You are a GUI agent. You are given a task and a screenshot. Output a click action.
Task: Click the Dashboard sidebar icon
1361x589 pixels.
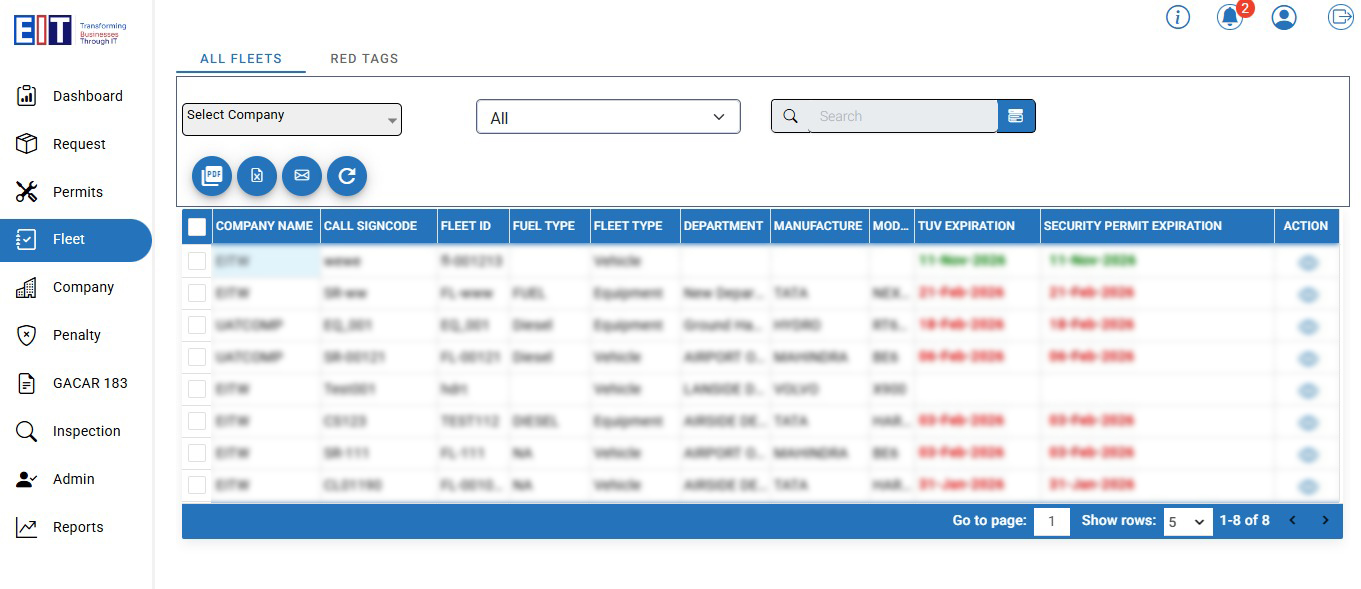click(x=27, y=96)
